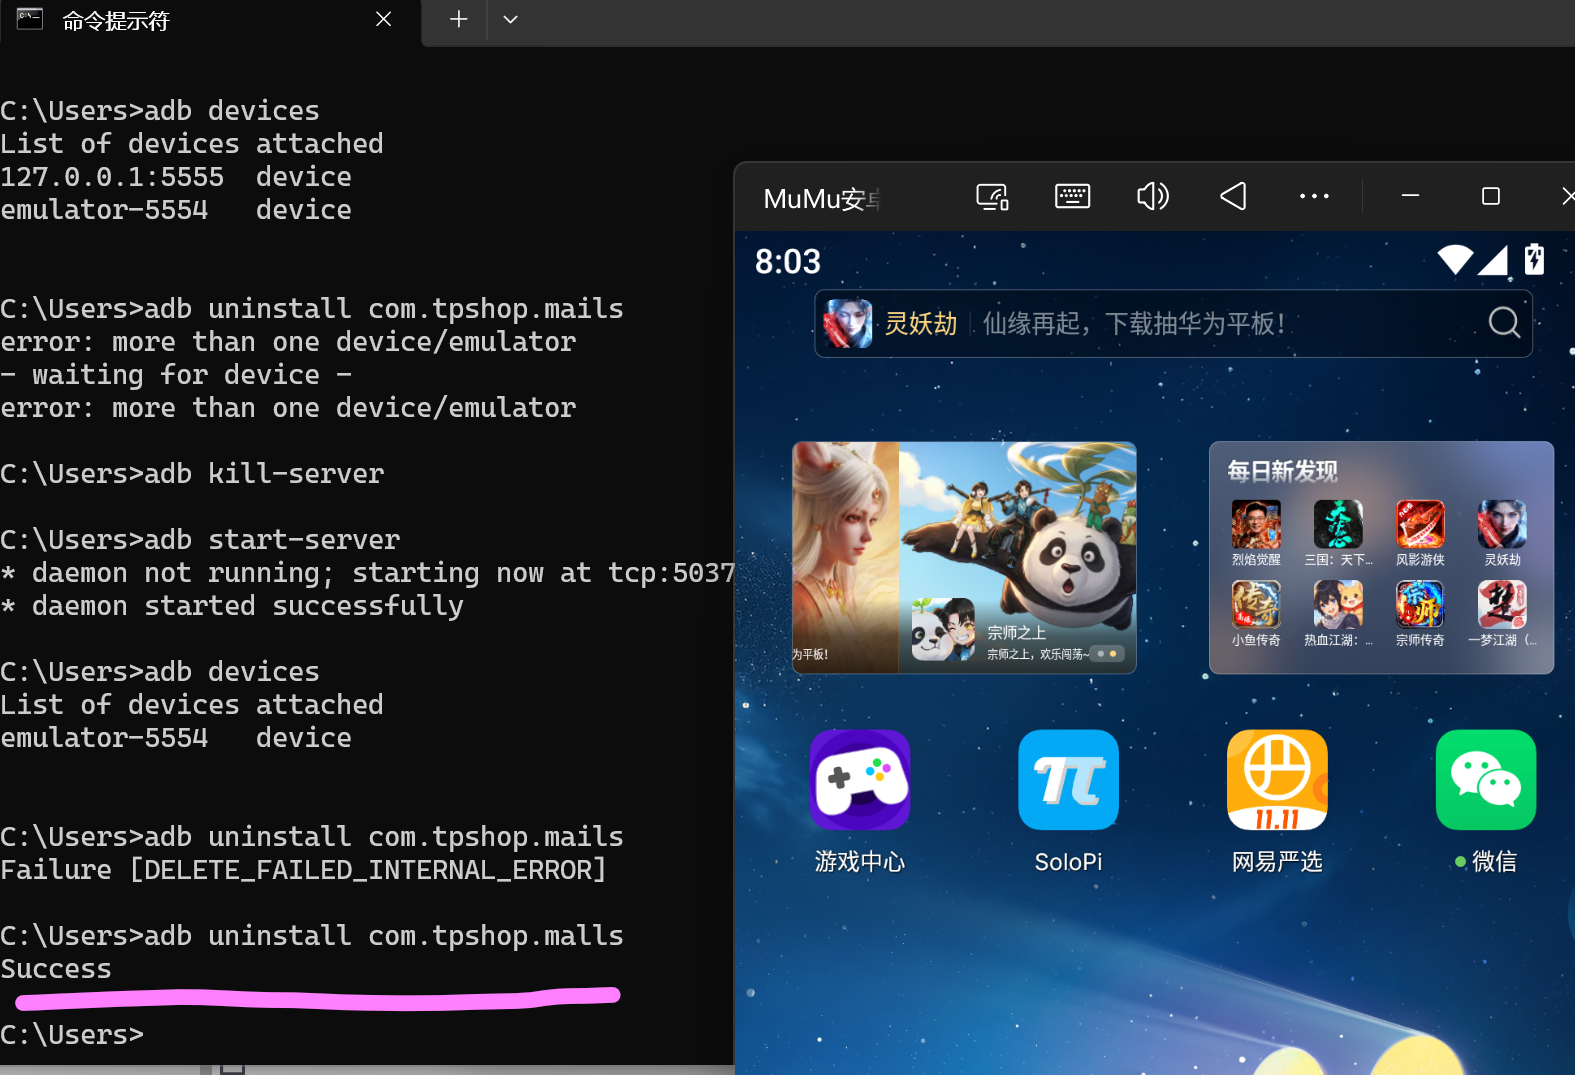This screenshot has width=1575, height=1075.
Task: Switch to the 命令提示符 tab
Action: click(x=210, y=21)
